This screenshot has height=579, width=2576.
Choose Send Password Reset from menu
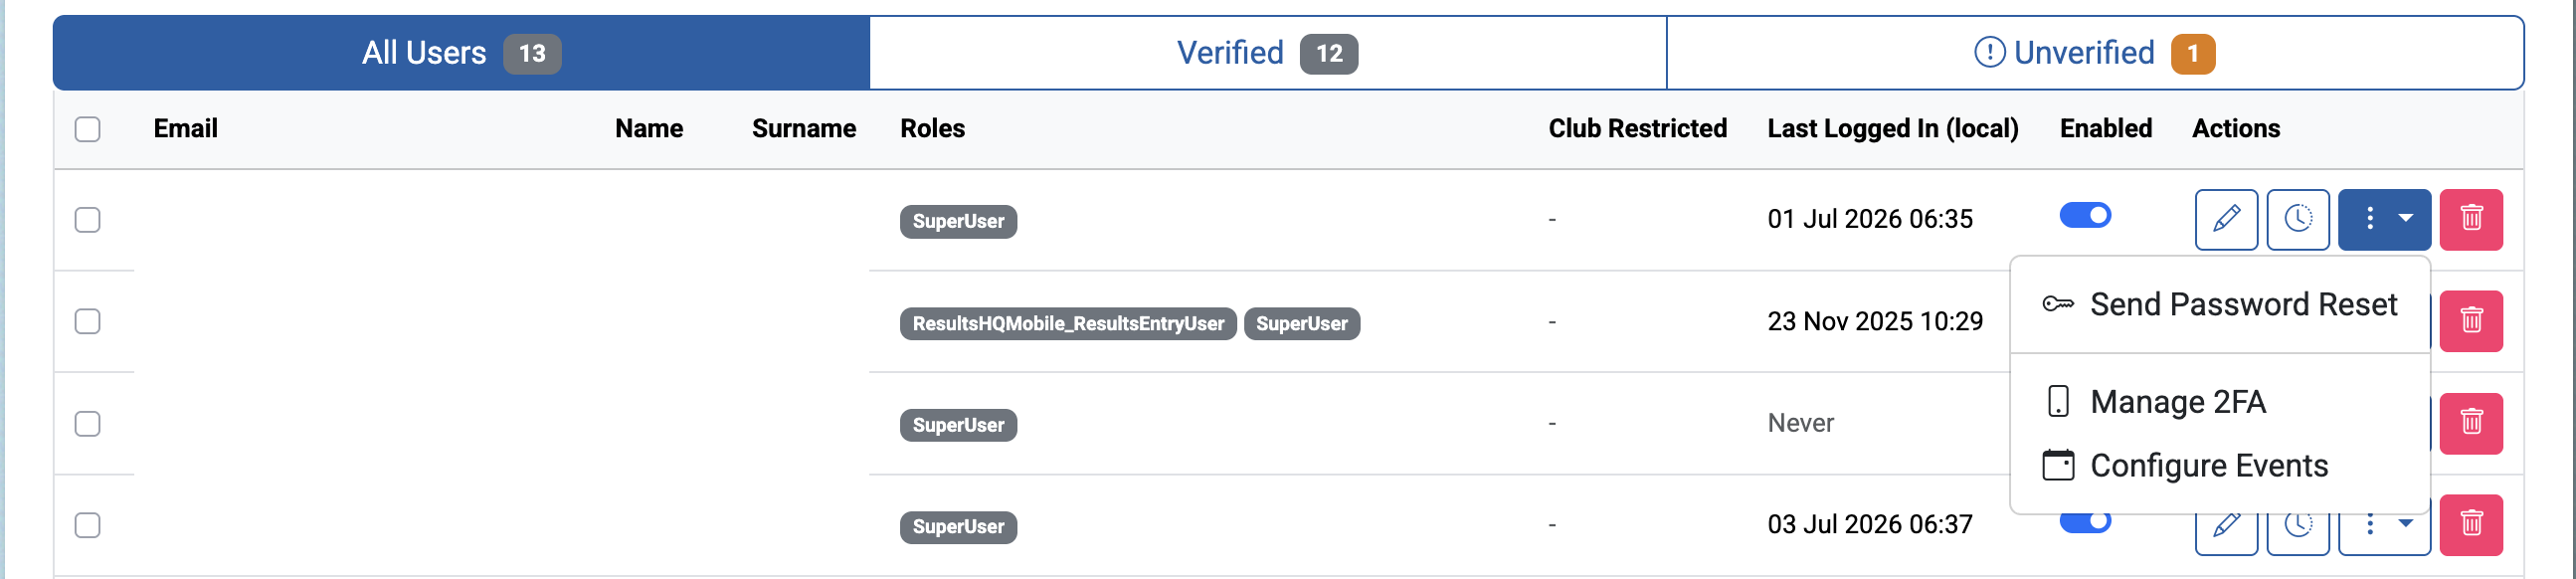tap(2220, 304)
